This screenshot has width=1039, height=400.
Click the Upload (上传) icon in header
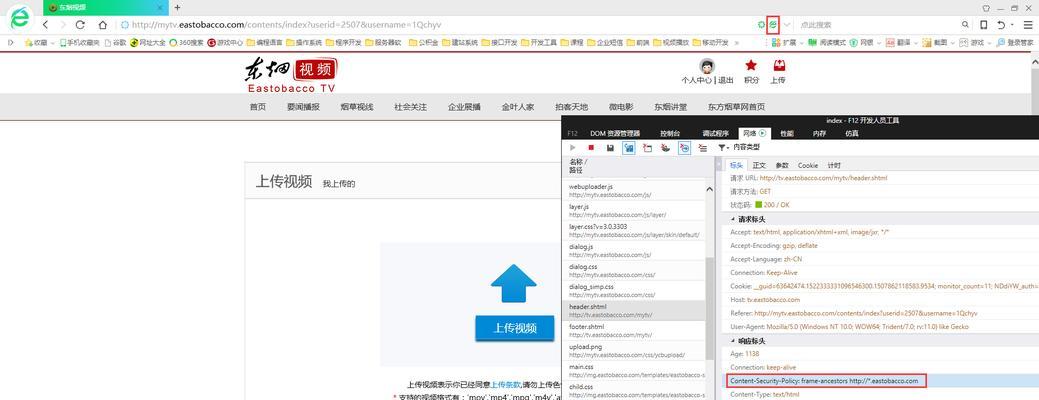coord(778,66)
